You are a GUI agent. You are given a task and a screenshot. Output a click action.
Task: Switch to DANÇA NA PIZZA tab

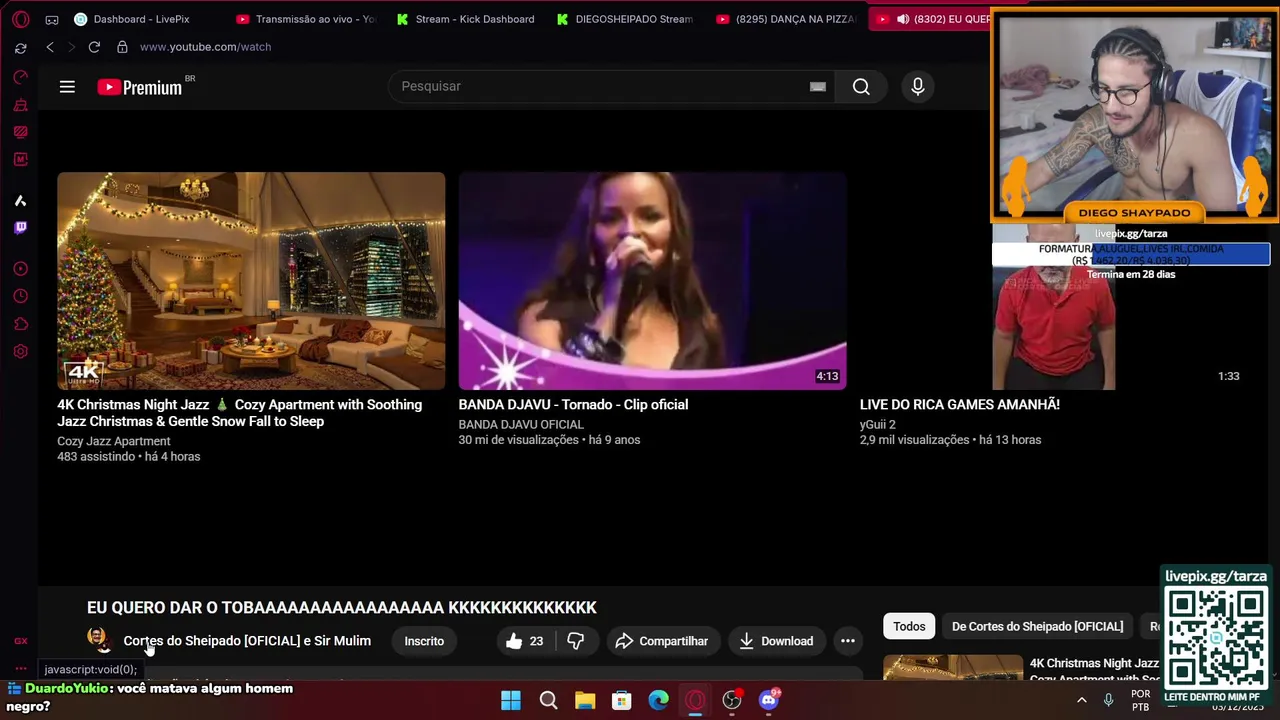(786, 19)
